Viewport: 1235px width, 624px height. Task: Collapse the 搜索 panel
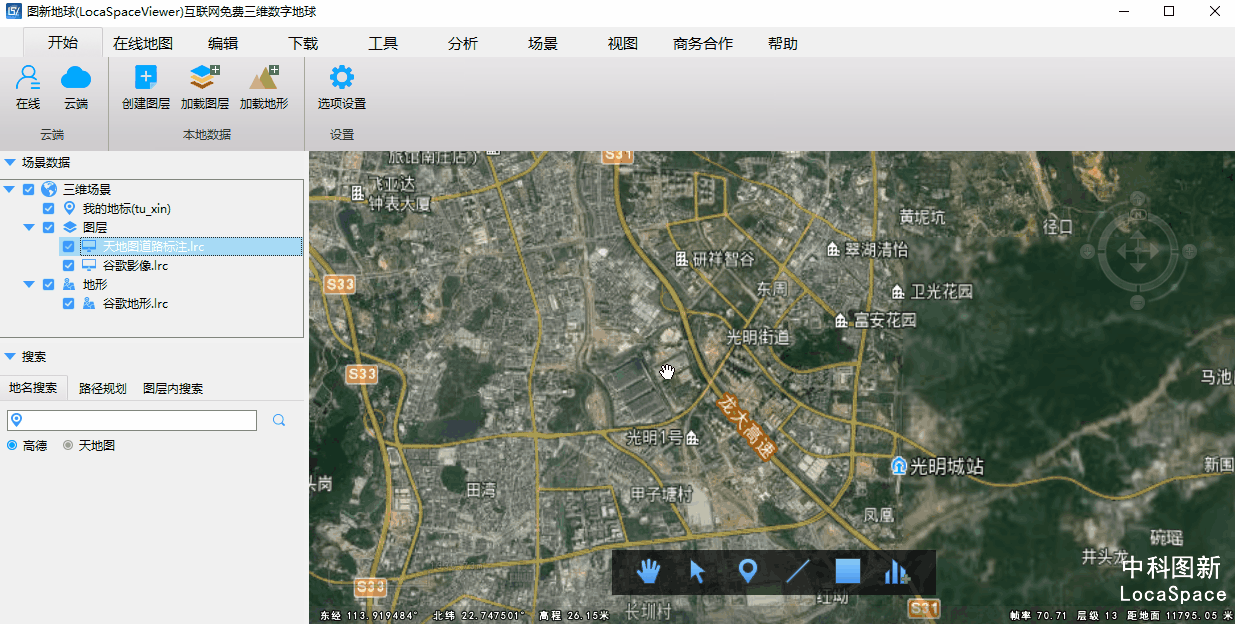(x=9, y=356)
